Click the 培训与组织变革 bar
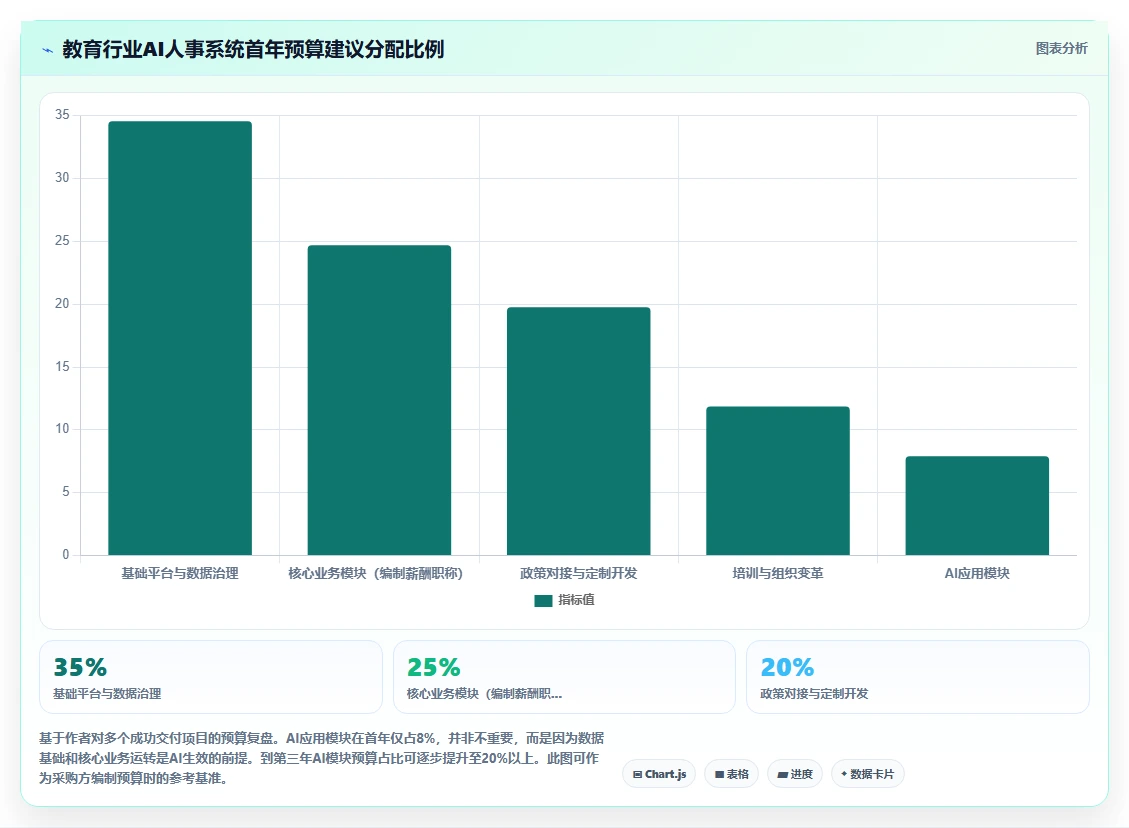This screenshot has height=828, width=1129. pyautogui.click(x=778, y=481)
